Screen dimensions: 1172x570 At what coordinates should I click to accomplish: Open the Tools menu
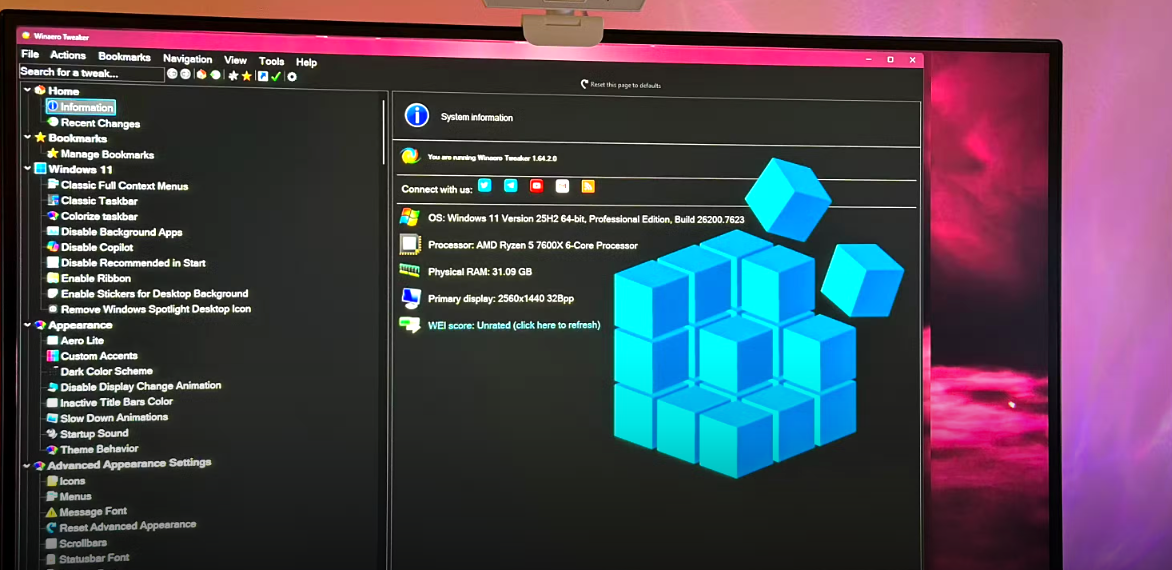(x=271, y=61)
